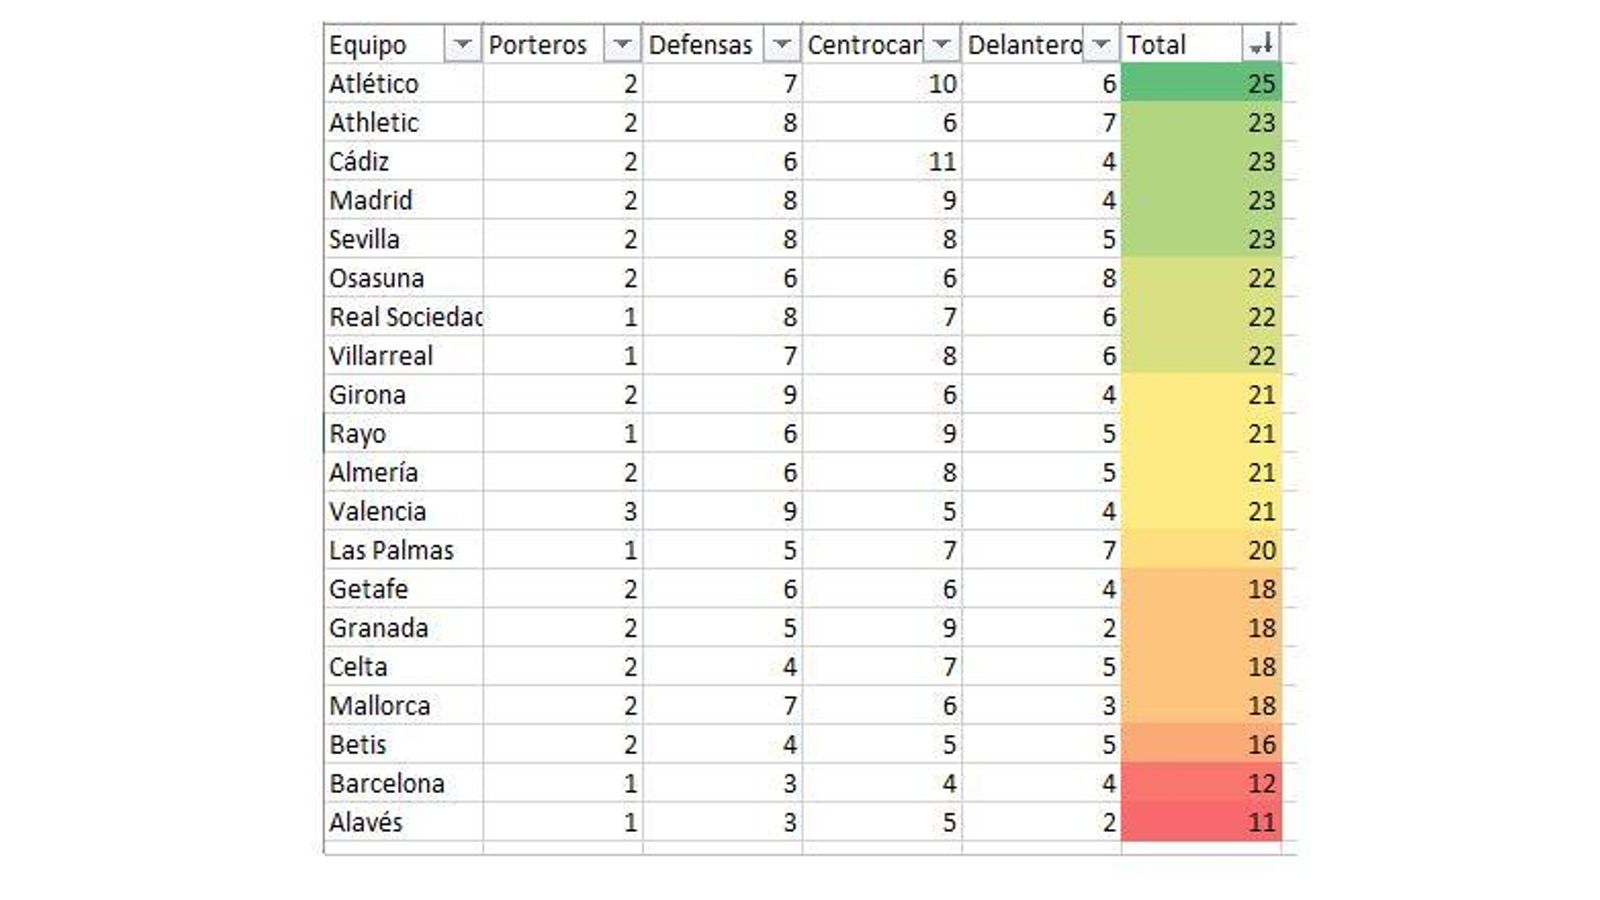Viewport: 1600px width, 900px height.
Task: Click the red Total cell showing 11
Action: [1200, 822]
